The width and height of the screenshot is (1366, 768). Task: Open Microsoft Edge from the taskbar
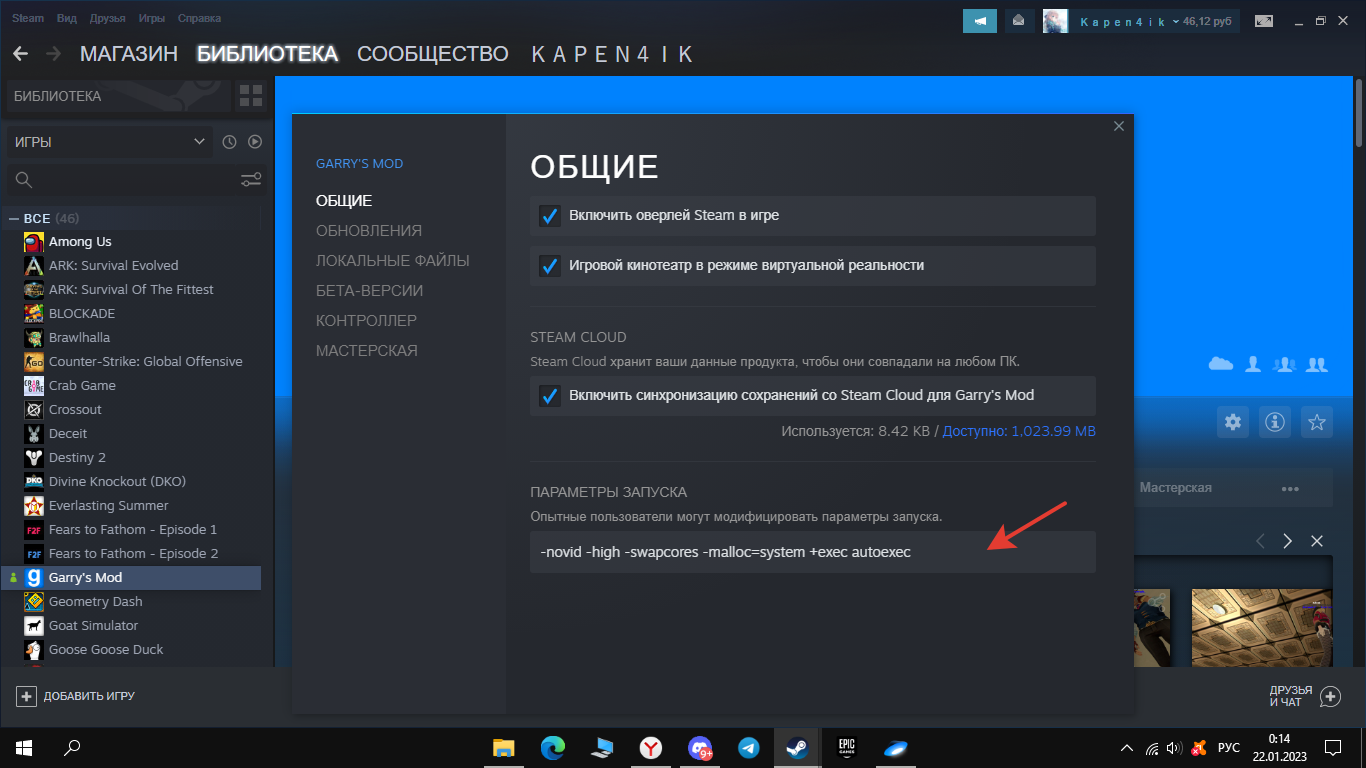tap(553, 747)
